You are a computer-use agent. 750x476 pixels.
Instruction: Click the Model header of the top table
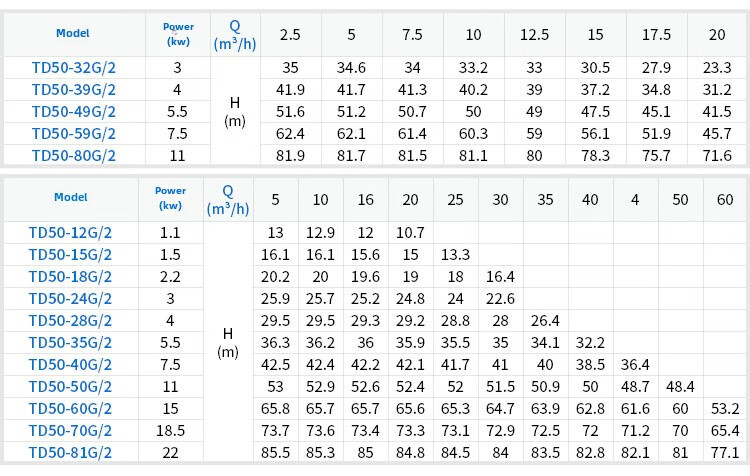(73, 33)
